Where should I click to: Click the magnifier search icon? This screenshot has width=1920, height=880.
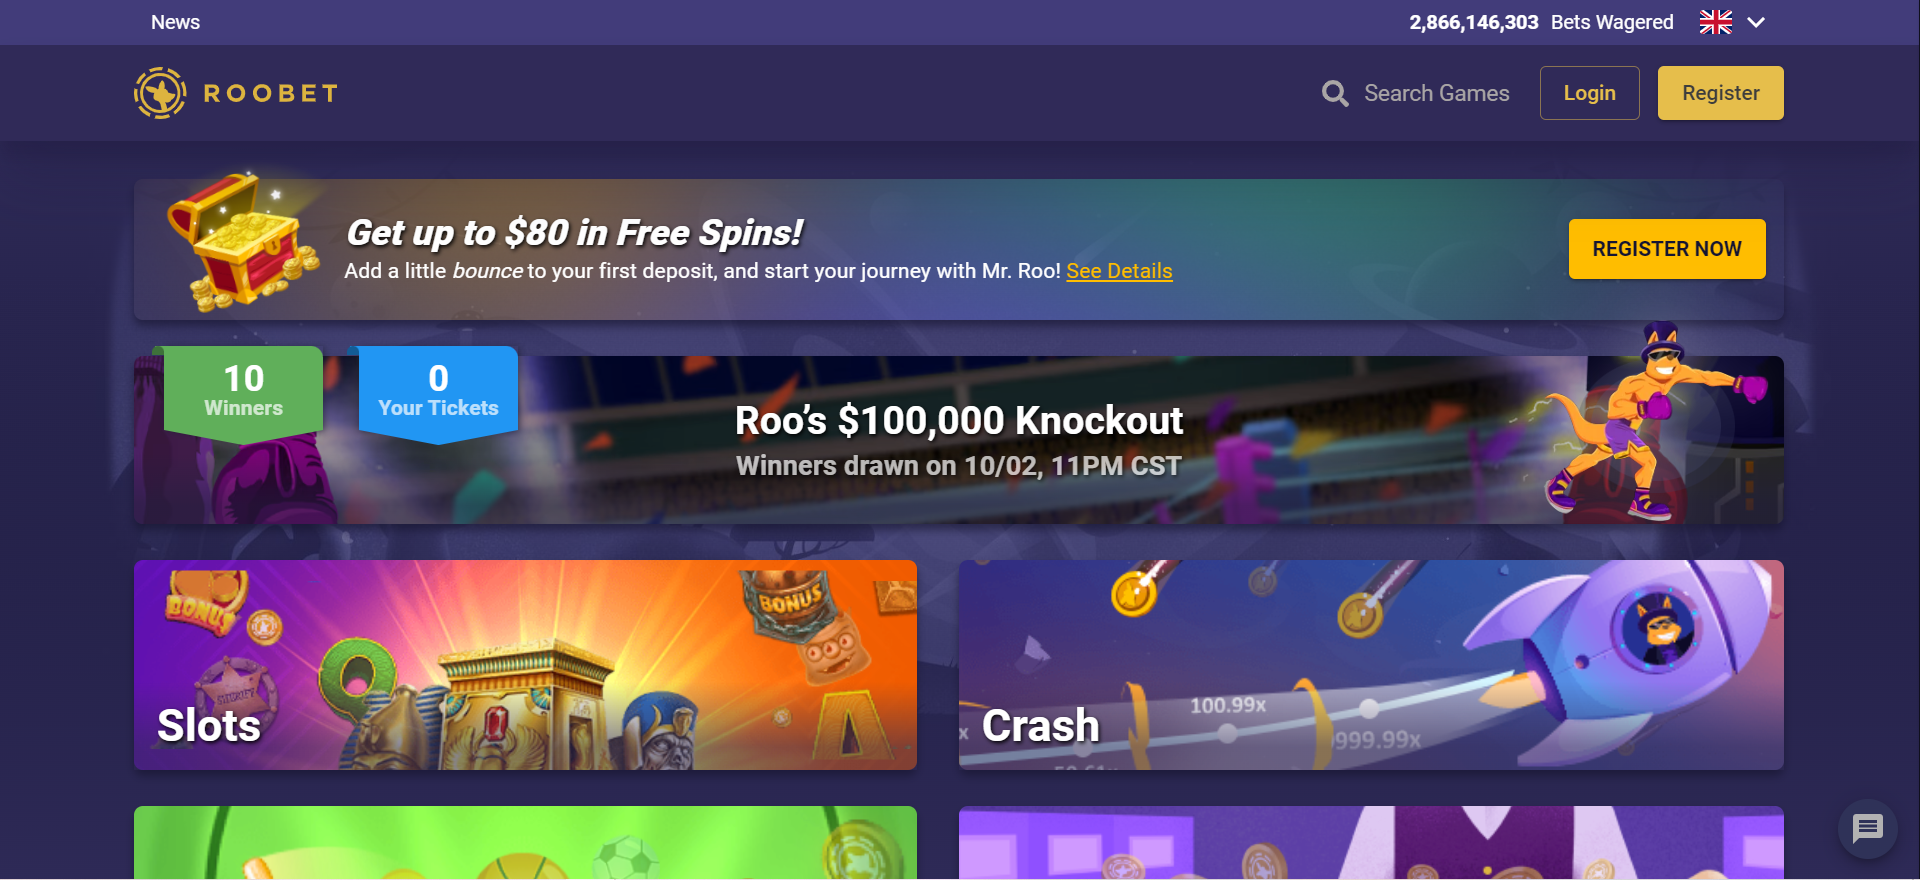1335,93
